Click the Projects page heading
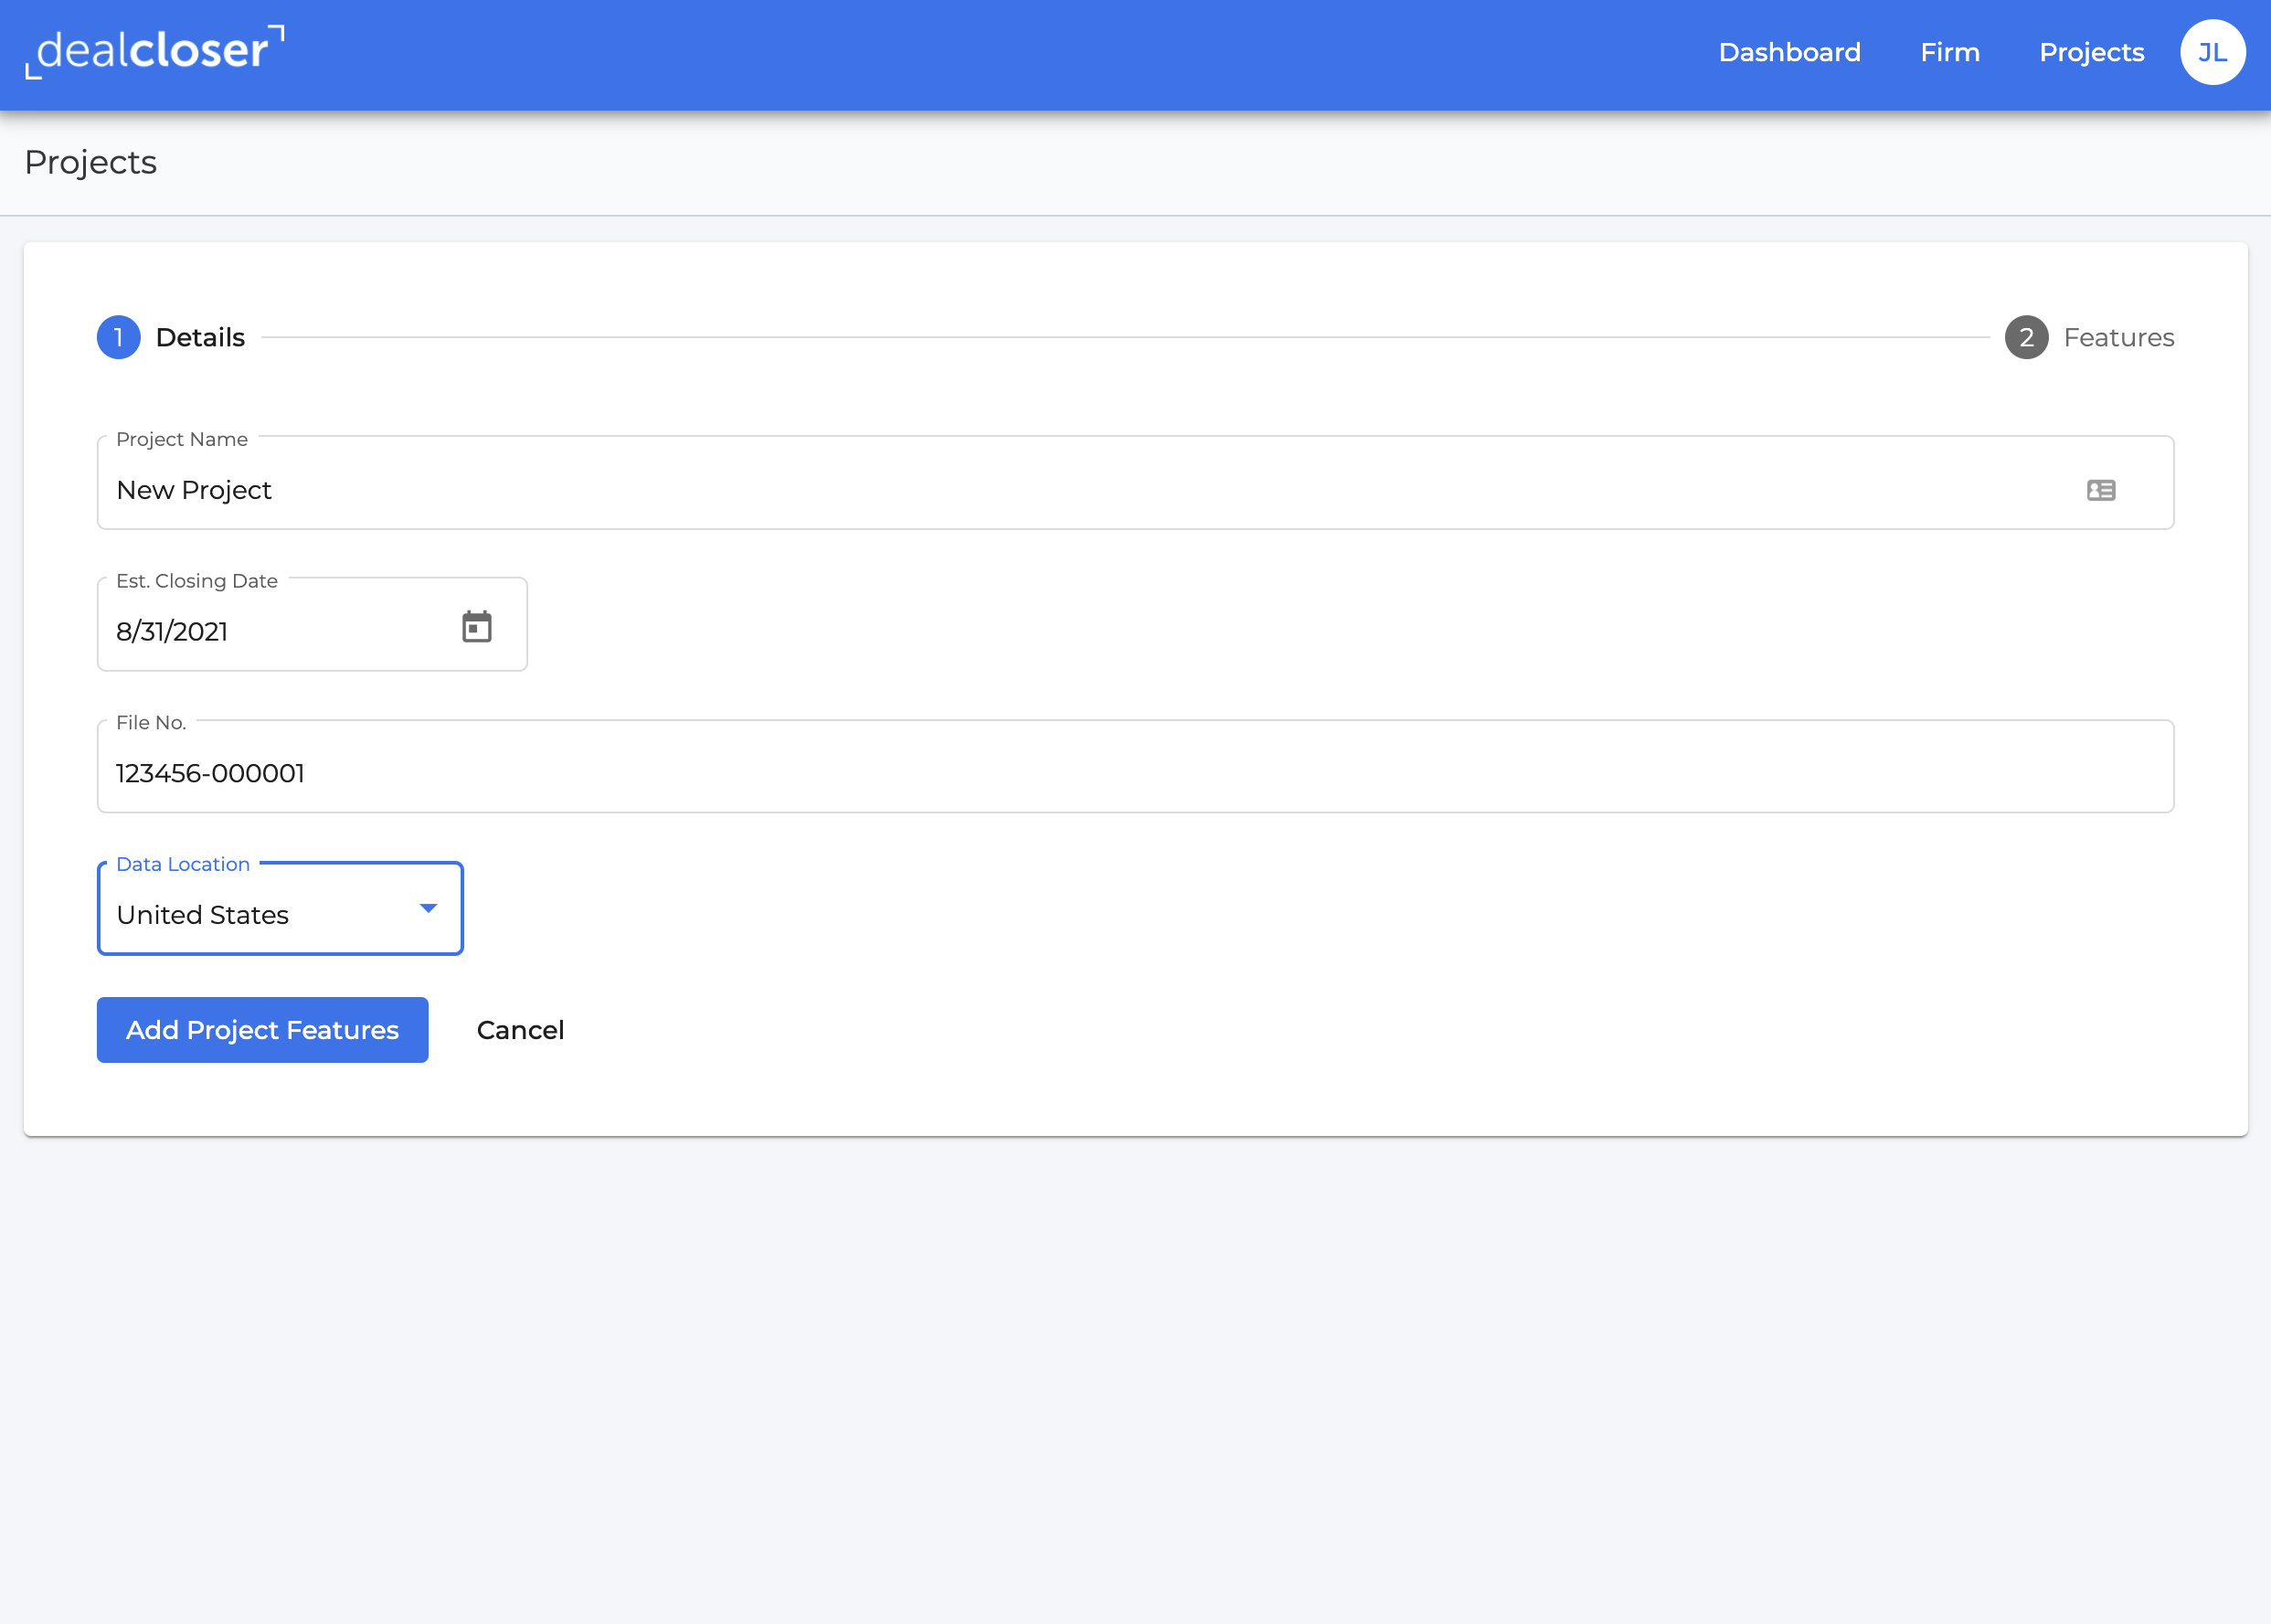The width and height of the screenshot is (2271, 1624). 90,162
